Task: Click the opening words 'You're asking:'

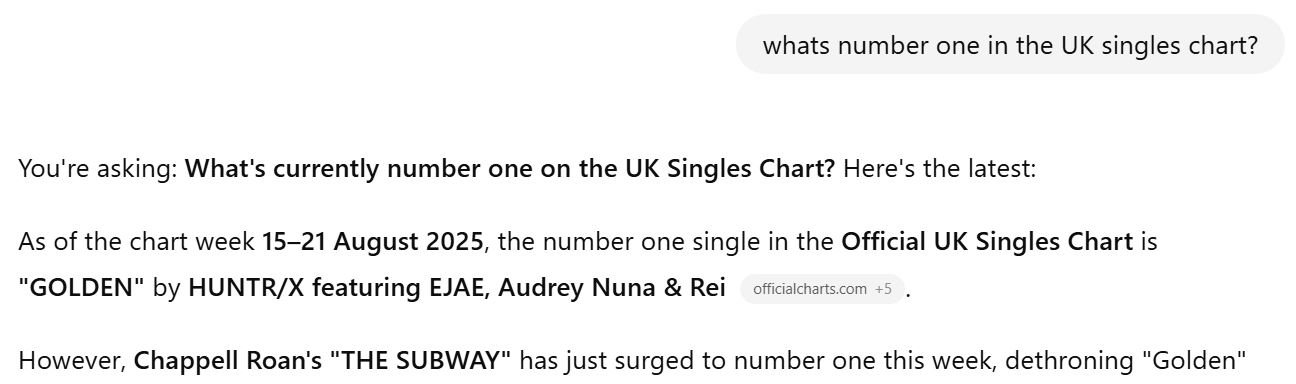Action: pyautogui.click(x=98, y=169)
